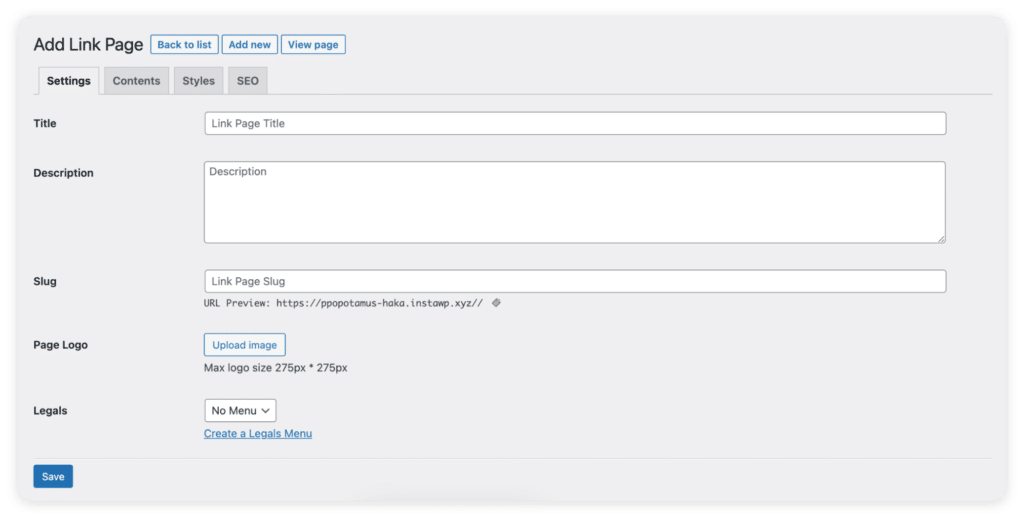Switch to the Styles tab
Viewport: 1024px width, 521px height.
point(199,81)
